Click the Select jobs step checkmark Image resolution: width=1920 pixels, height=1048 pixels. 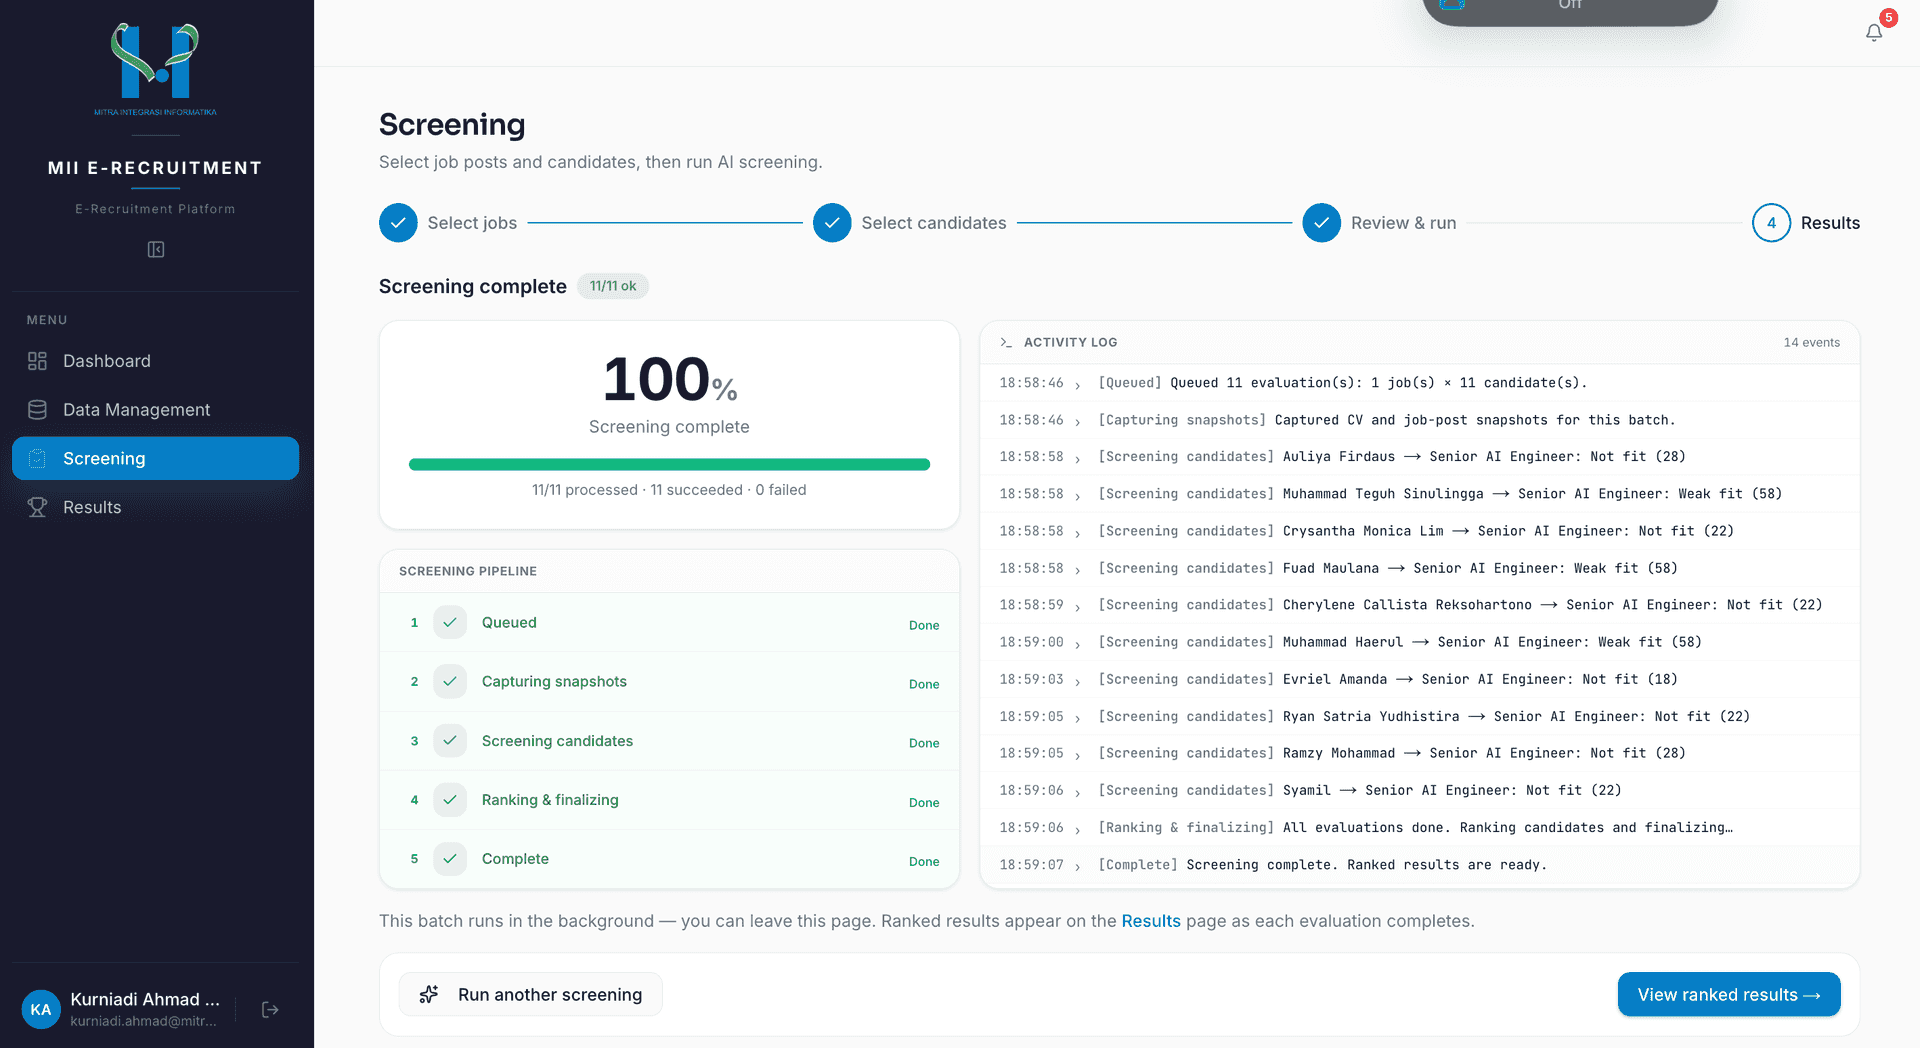coord(398,223)
